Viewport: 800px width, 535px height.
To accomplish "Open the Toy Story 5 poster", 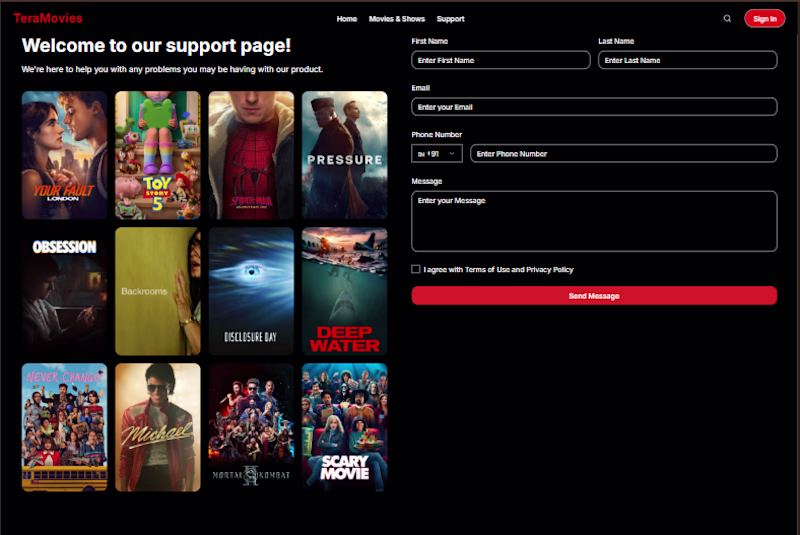I will point(158,155).
